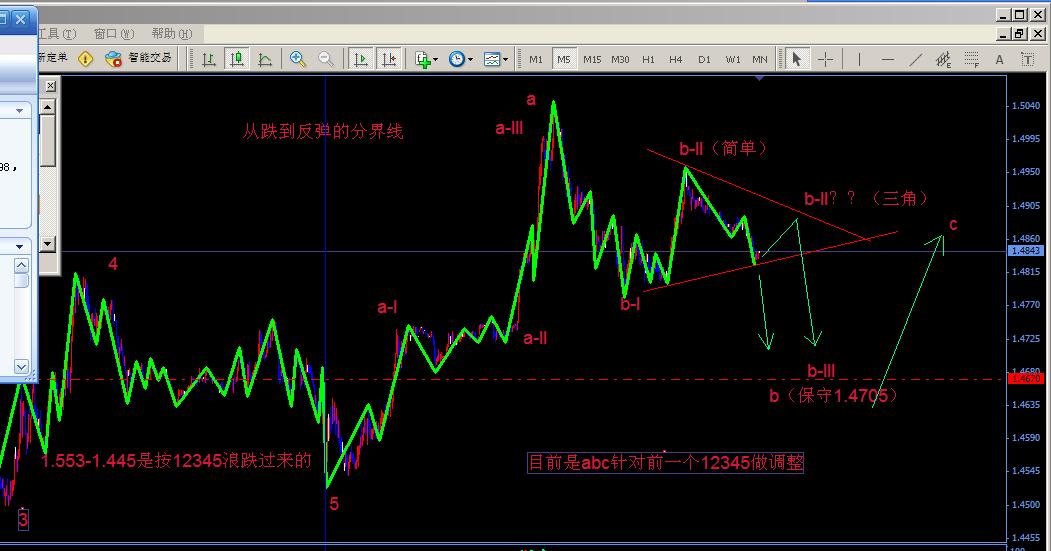Switch chart to bar chart mode
Screen dimensions: 1051x551
[x=209, y=59]
